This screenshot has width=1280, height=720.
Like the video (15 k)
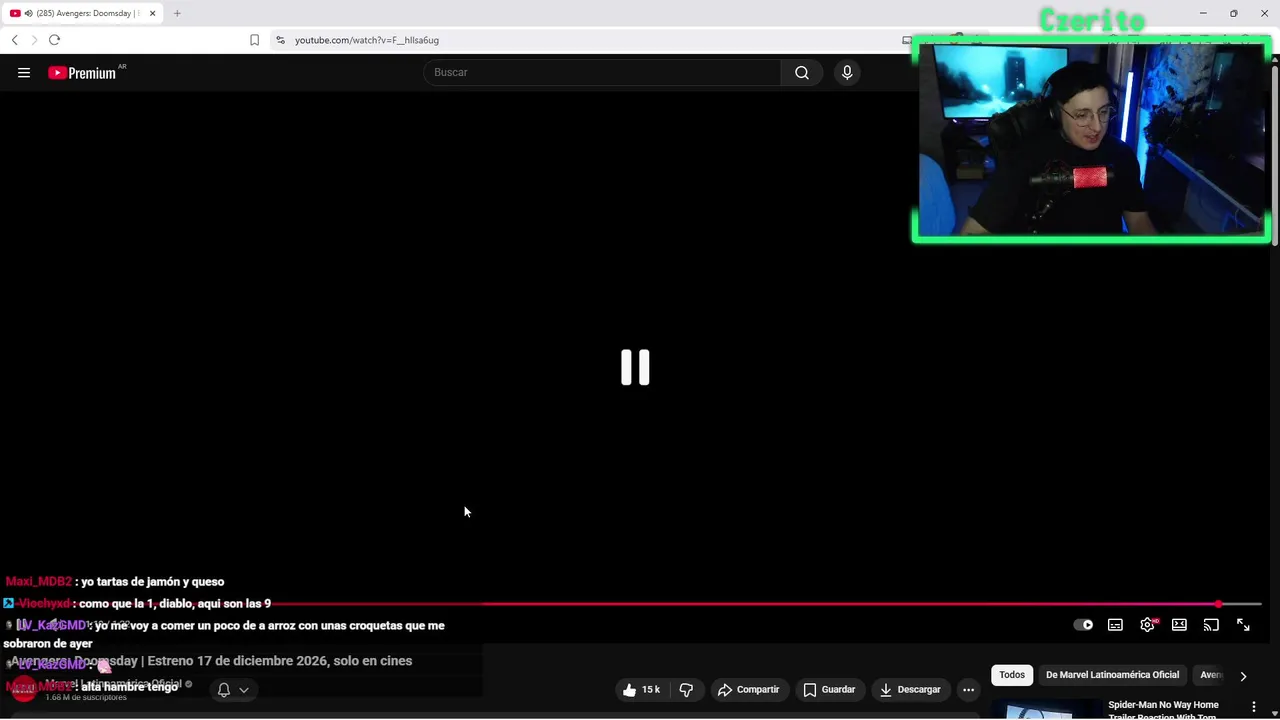pyautogui.click(x=641, y=690)
